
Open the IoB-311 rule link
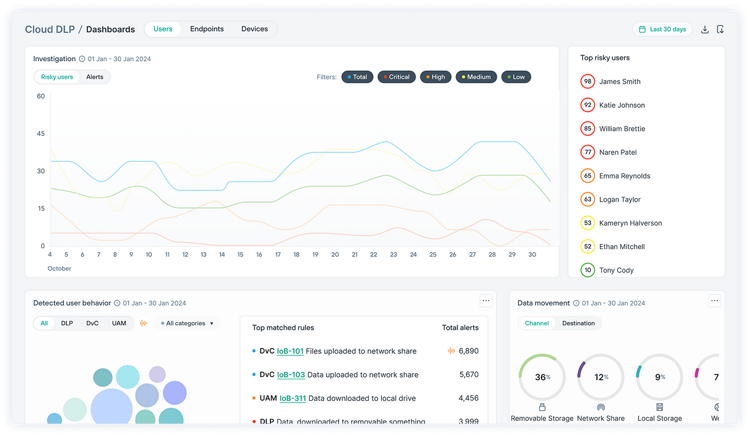point(291,398)
